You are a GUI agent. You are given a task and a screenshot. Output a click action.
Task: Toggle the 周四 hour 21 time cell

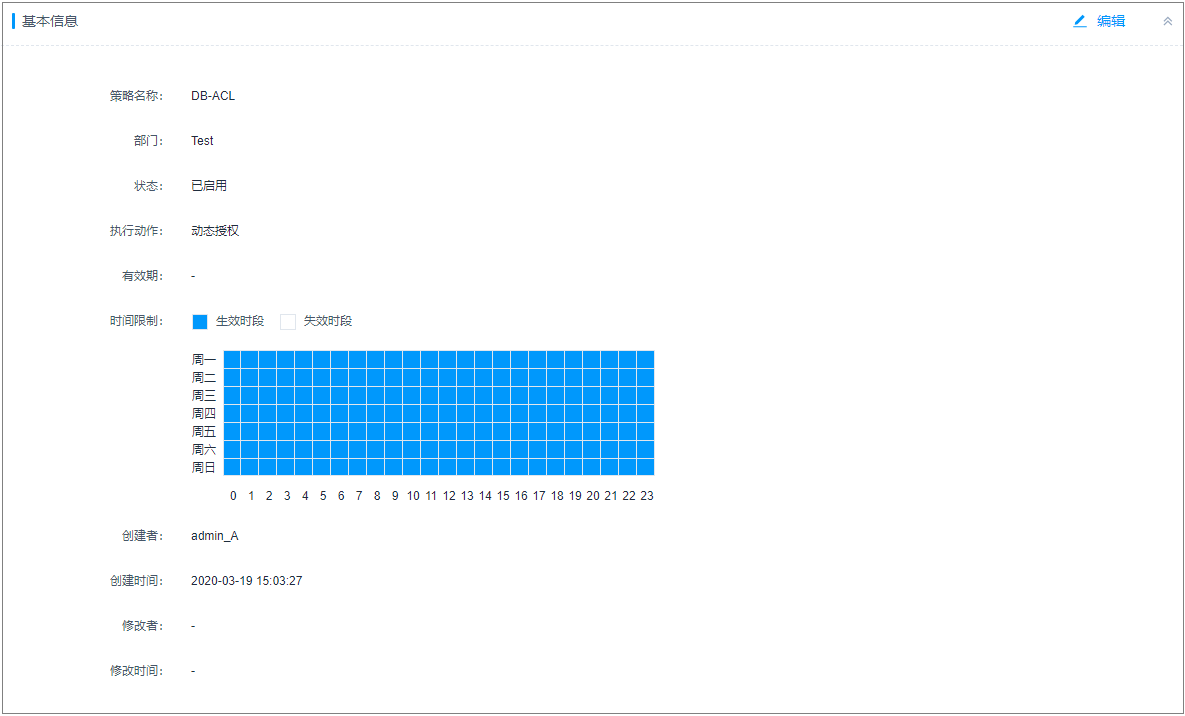coord(610,413)
